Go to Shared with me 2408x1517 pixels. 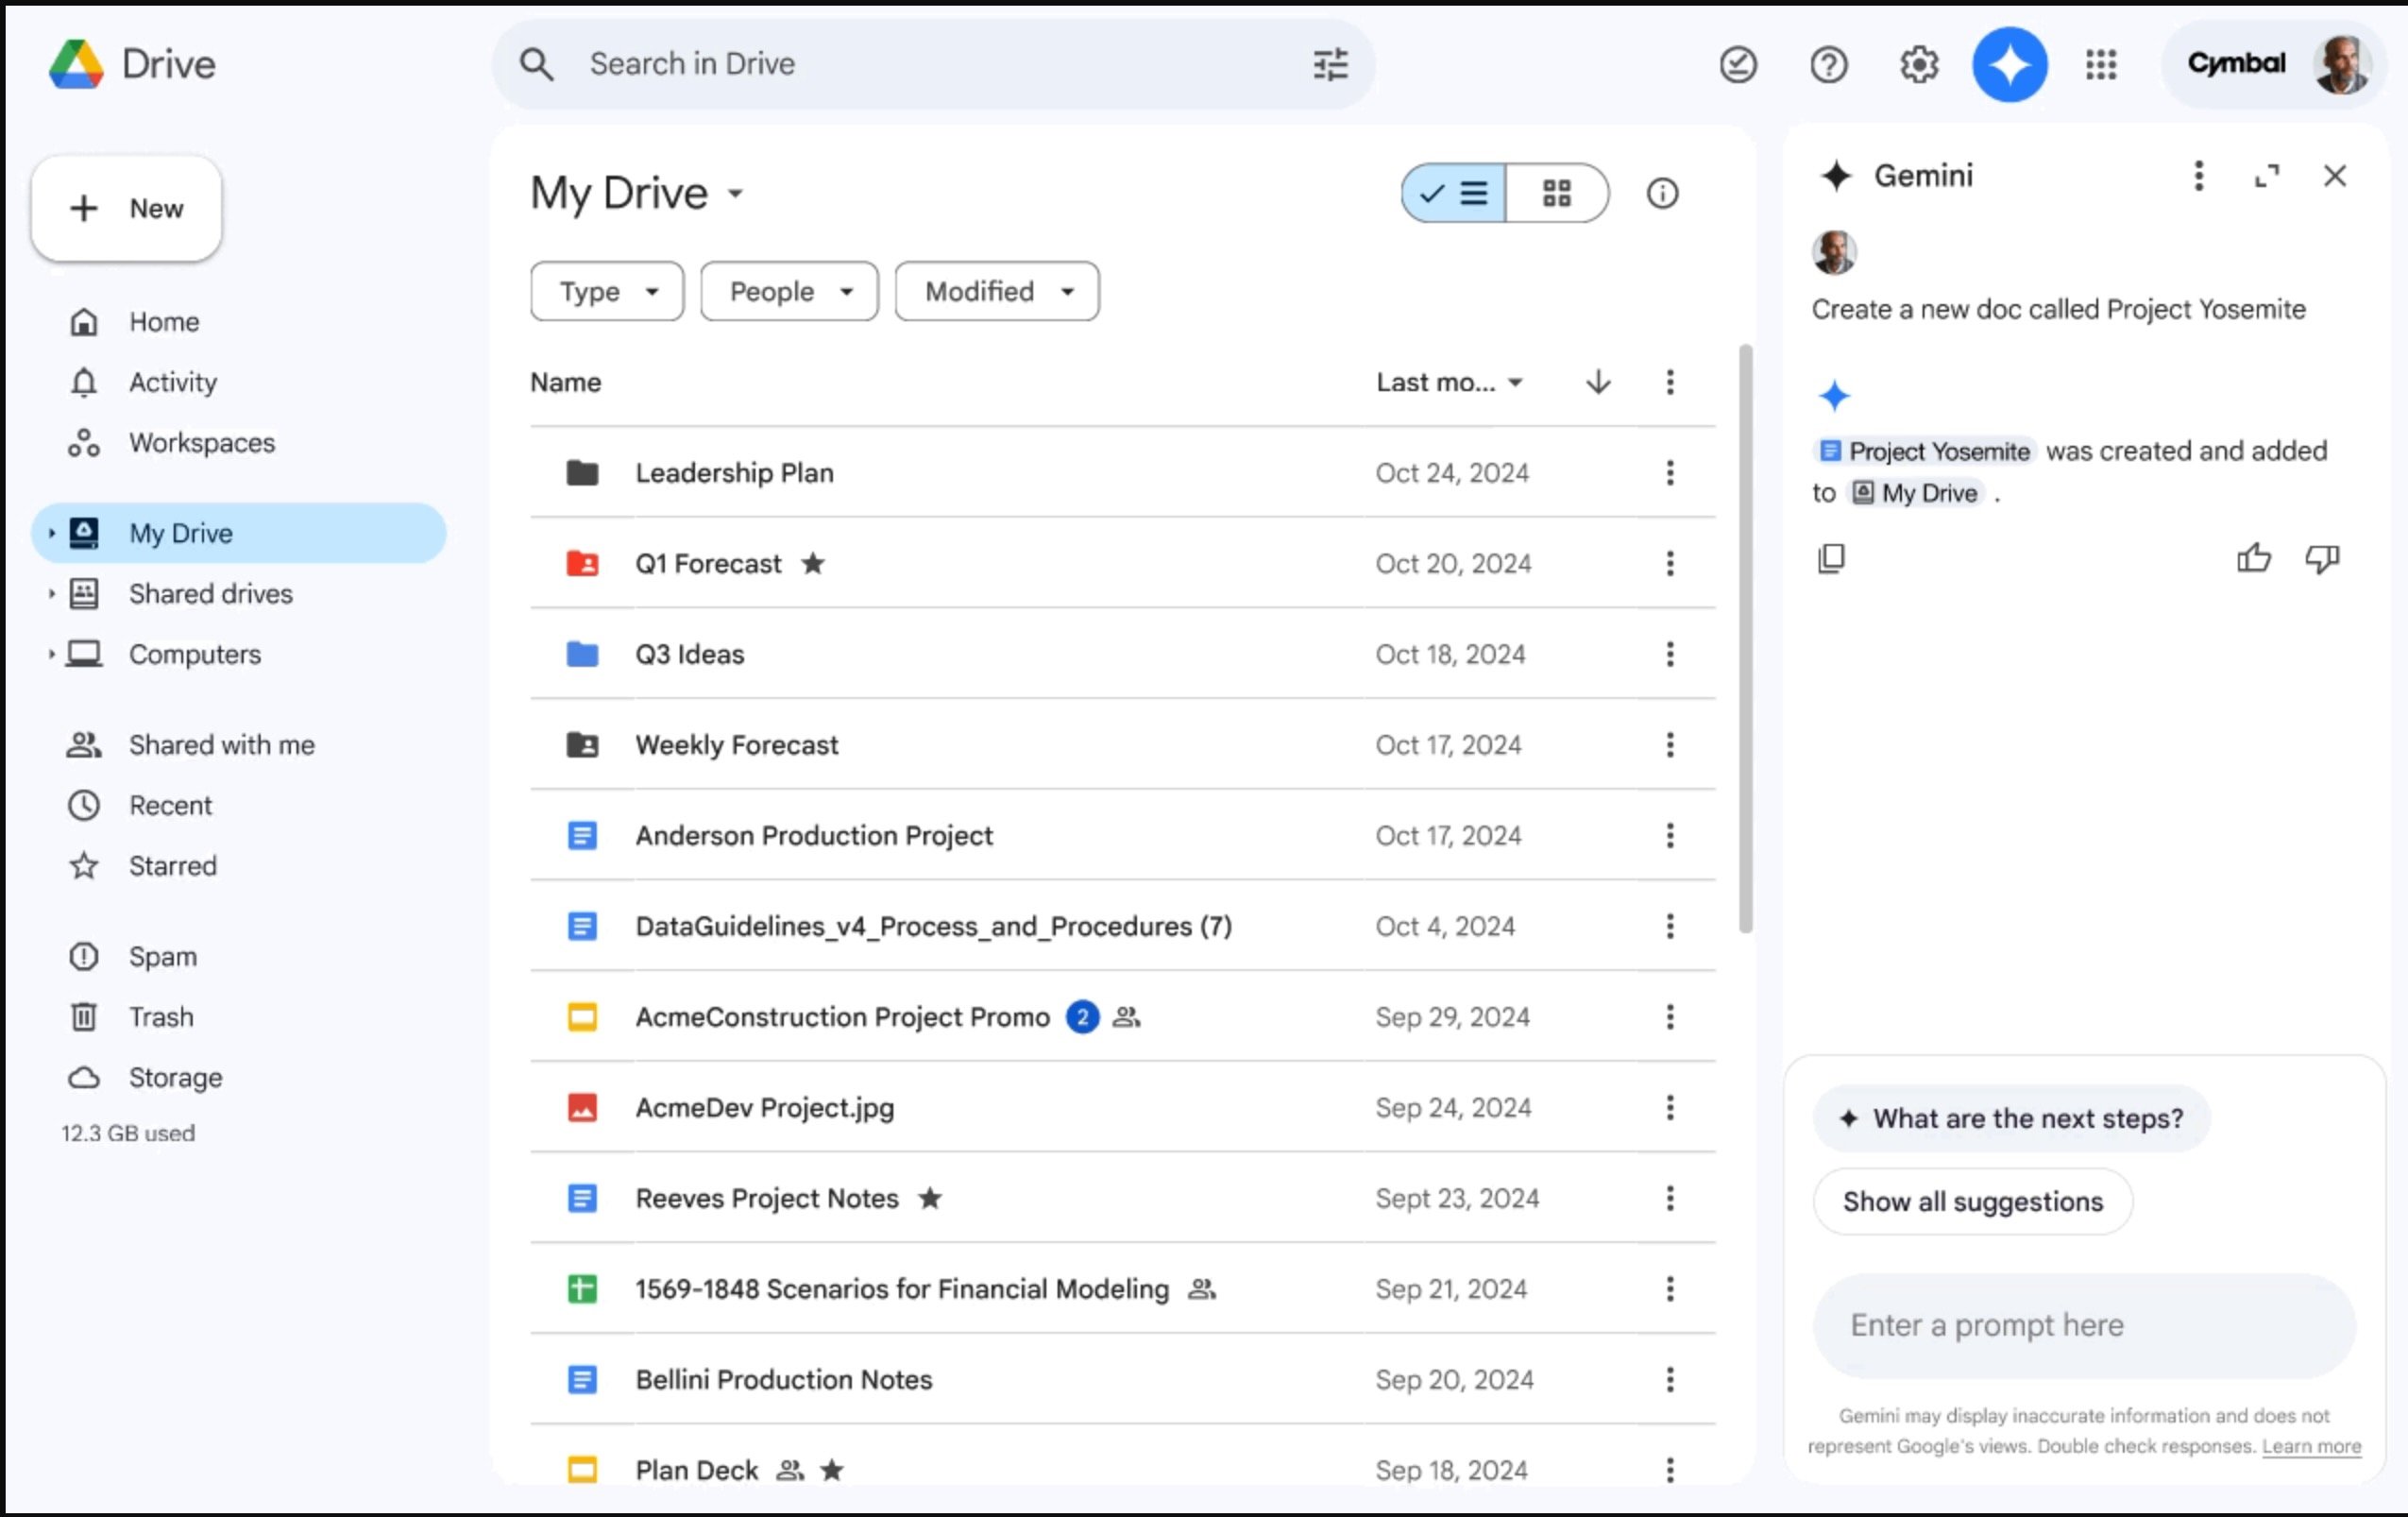click(221, 744)
